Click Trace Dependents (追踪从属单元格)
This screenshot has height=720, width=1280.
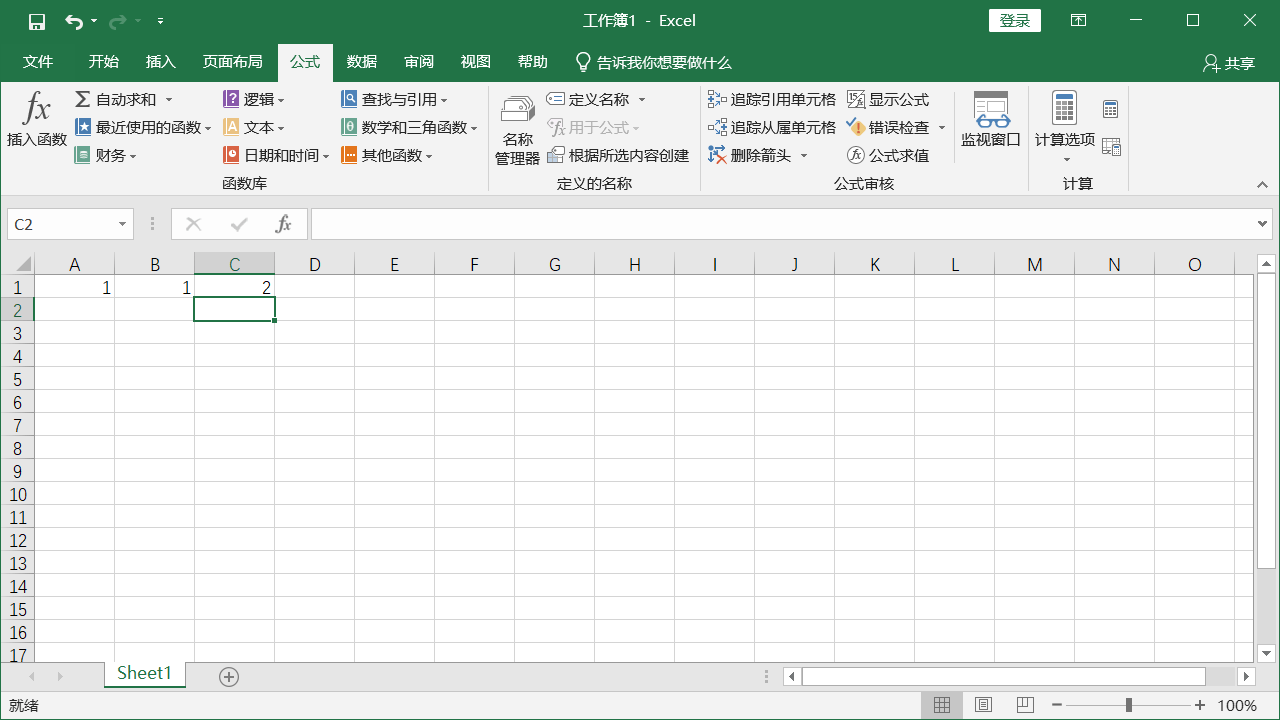(772, 128)
